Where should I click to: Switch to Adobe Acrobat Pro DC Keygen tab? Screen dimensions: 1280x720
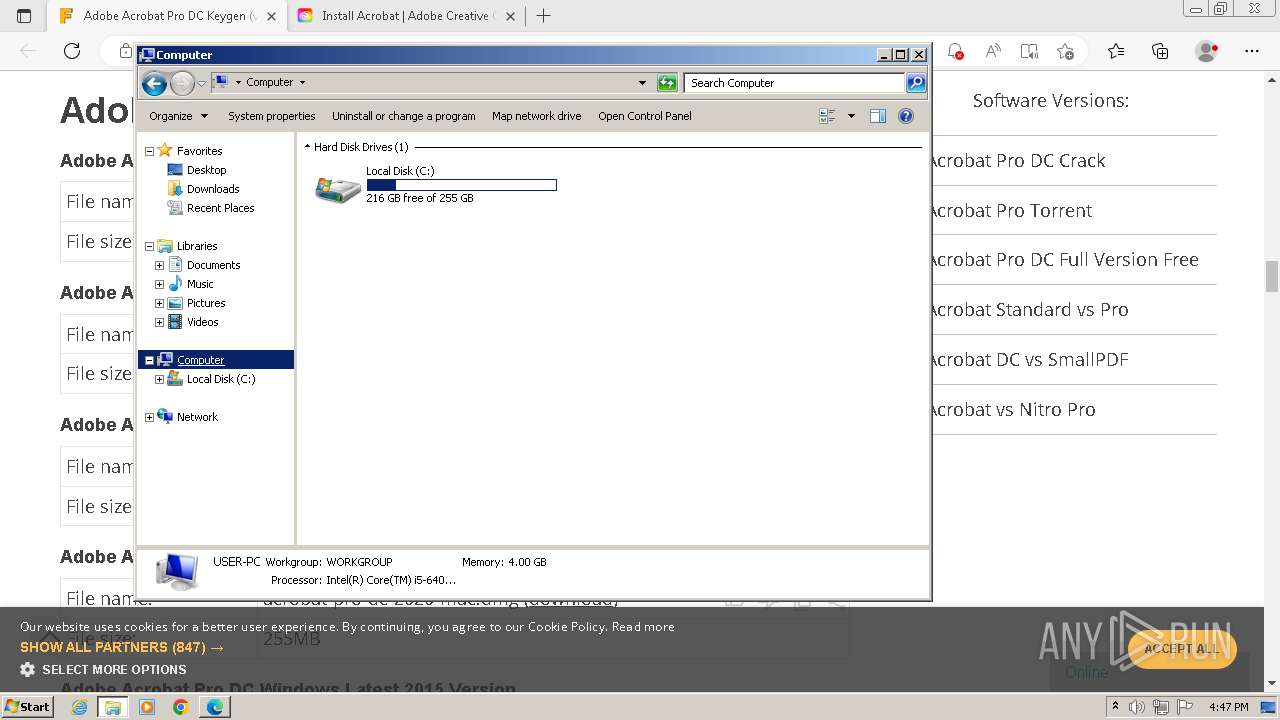[x=169, y=16]
